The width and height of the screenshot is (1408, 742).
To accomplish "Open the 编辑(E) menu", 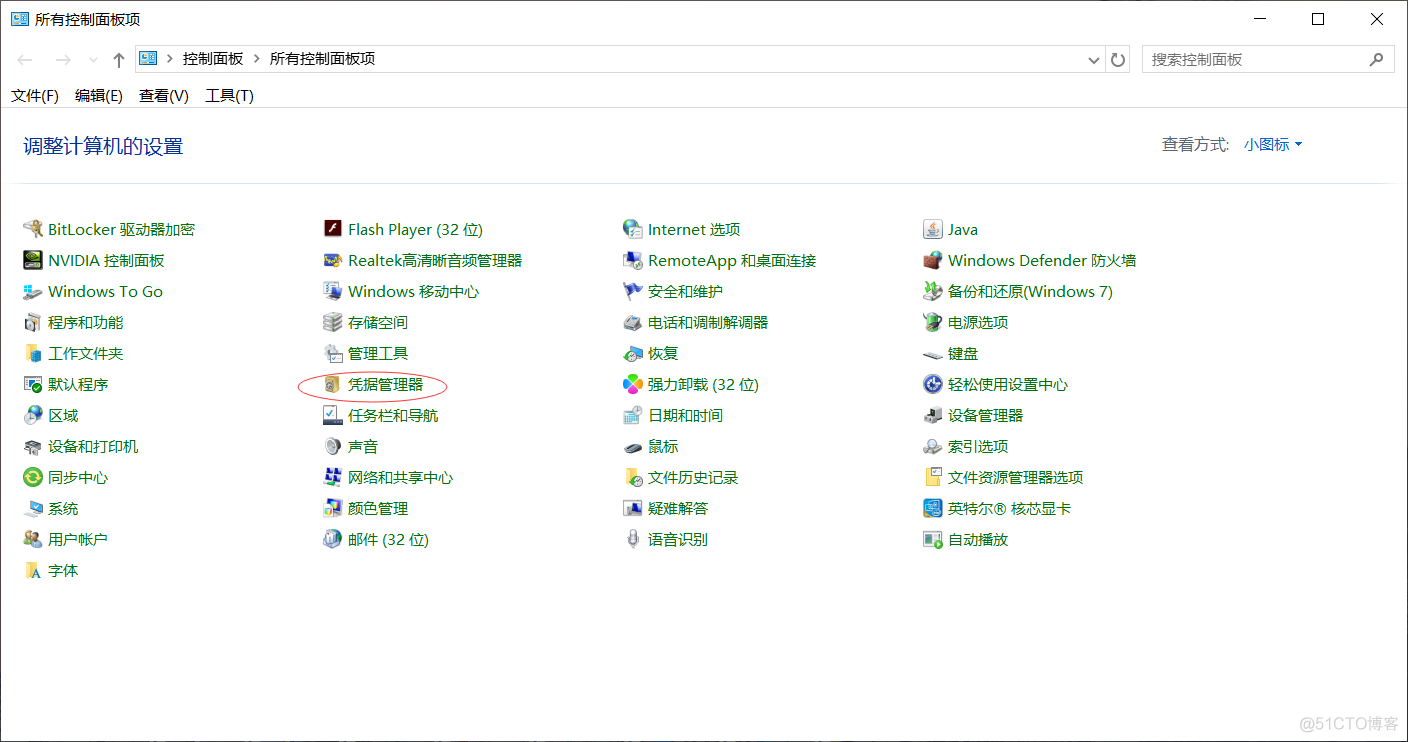I will click(99, 95).
